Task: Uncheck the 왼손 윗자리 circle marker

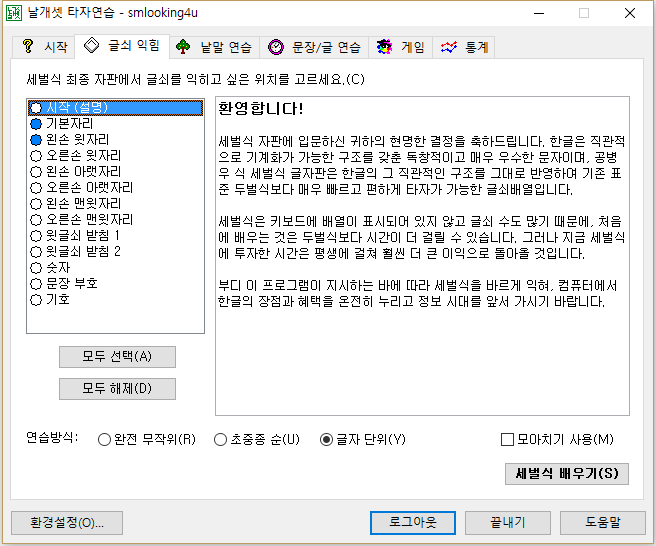Action: coord(36,140)
